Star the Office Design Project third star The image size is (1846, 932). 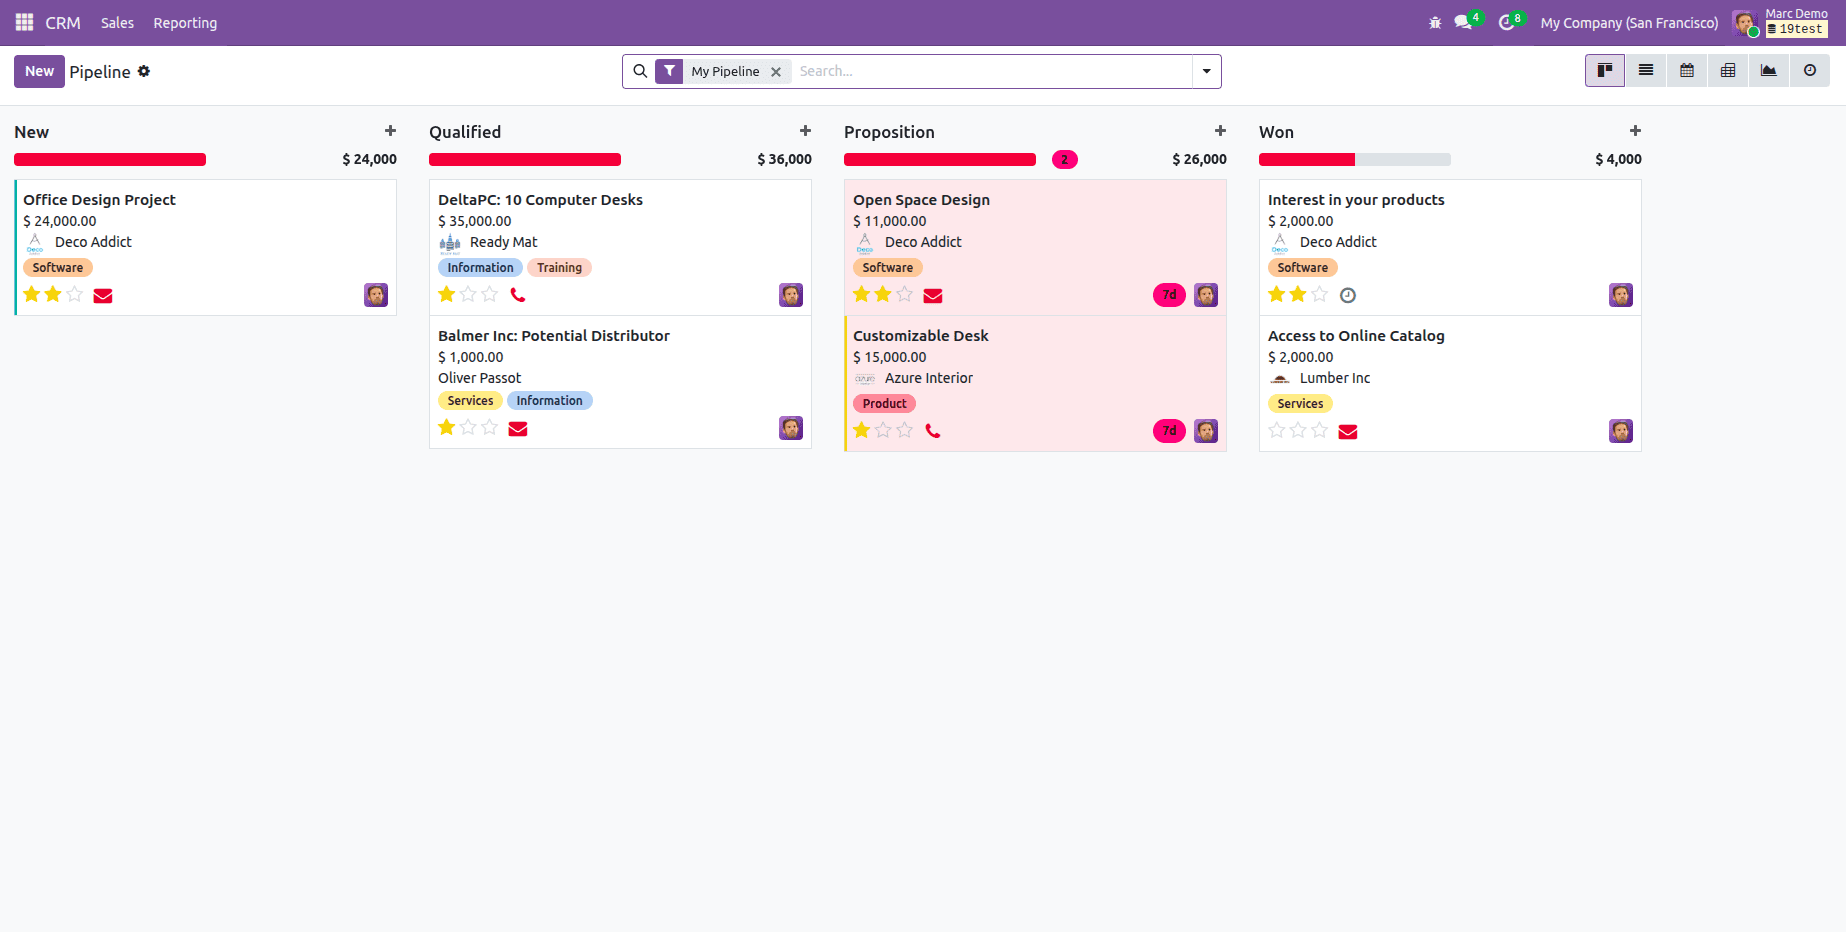coord(75,294)
